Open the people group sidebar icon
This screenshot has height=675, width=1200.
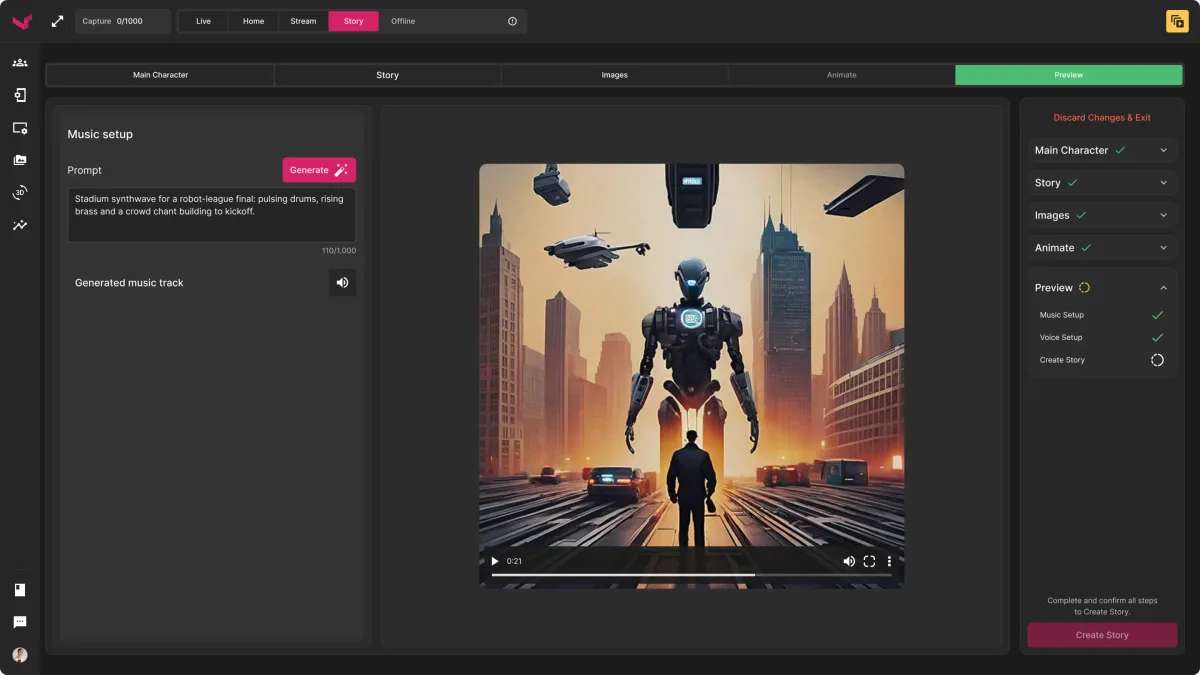pyautogui.click(x=20, y=63)
